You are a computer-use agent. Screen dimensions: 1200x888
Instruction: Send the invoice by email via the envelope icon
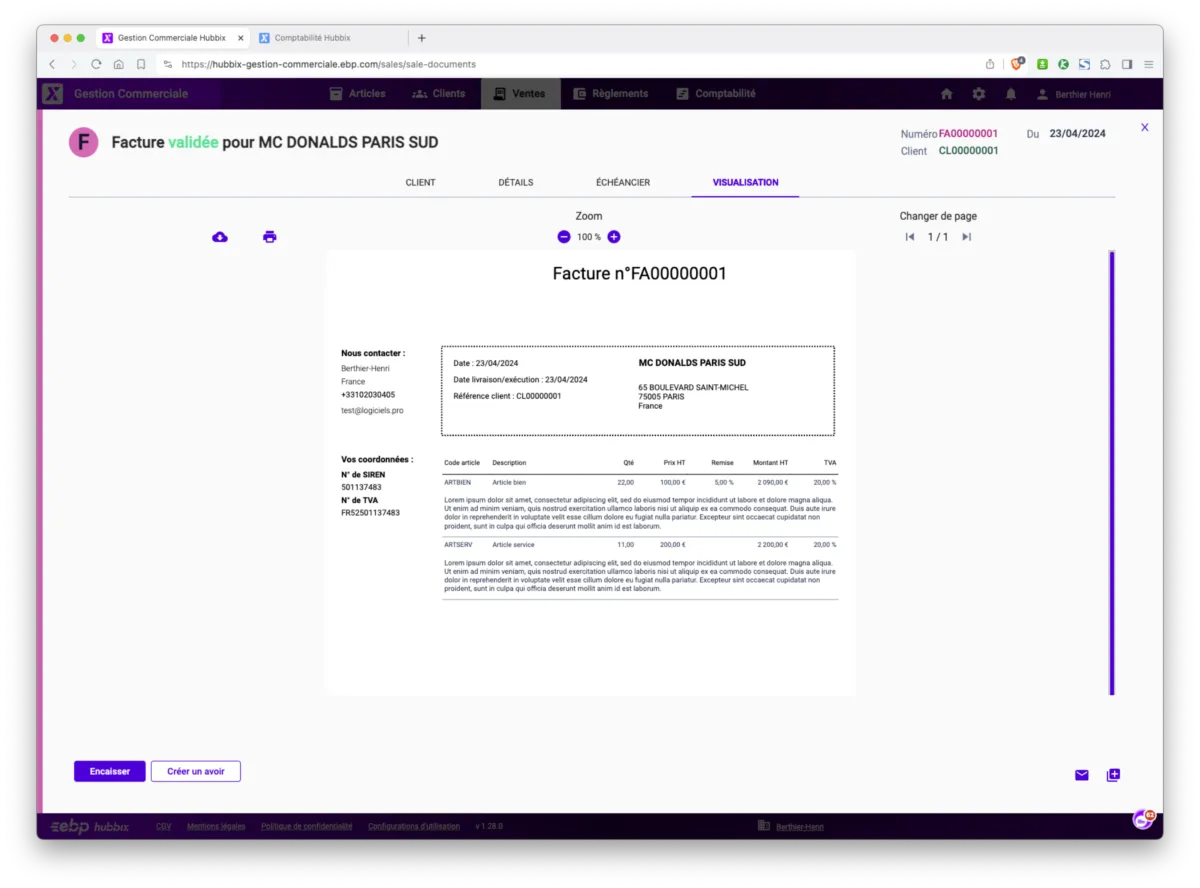click(1082, 775)
